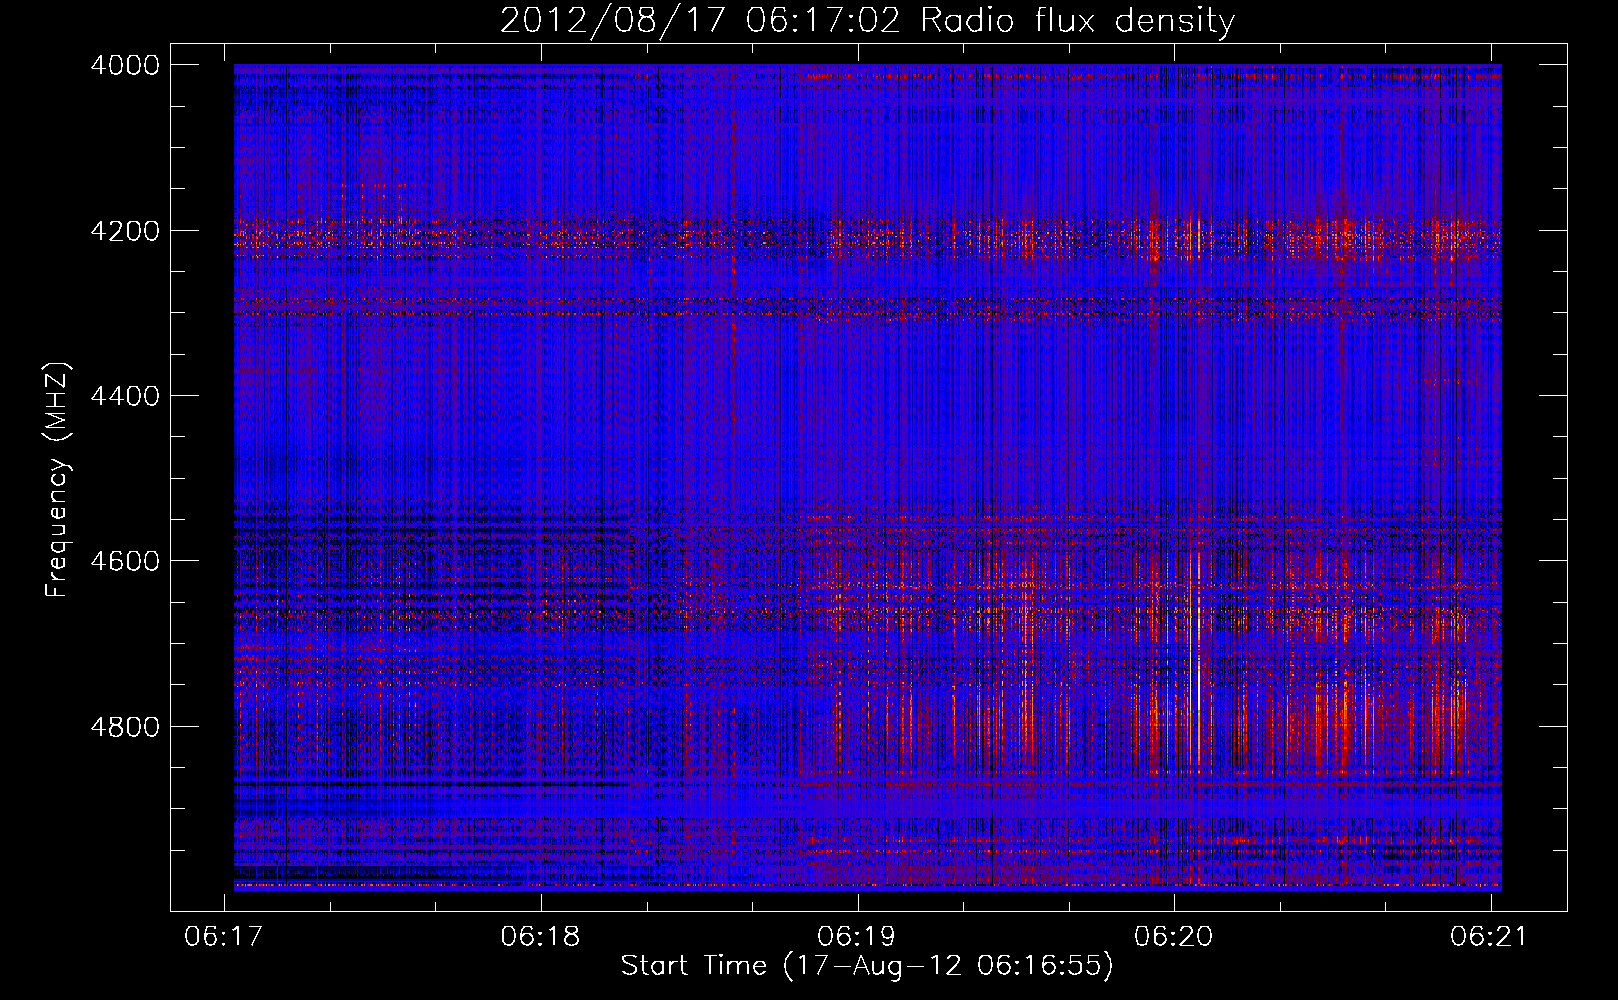Click the bright yellow burst streak after 06:20
1618x1000 pixels.
1198,660
